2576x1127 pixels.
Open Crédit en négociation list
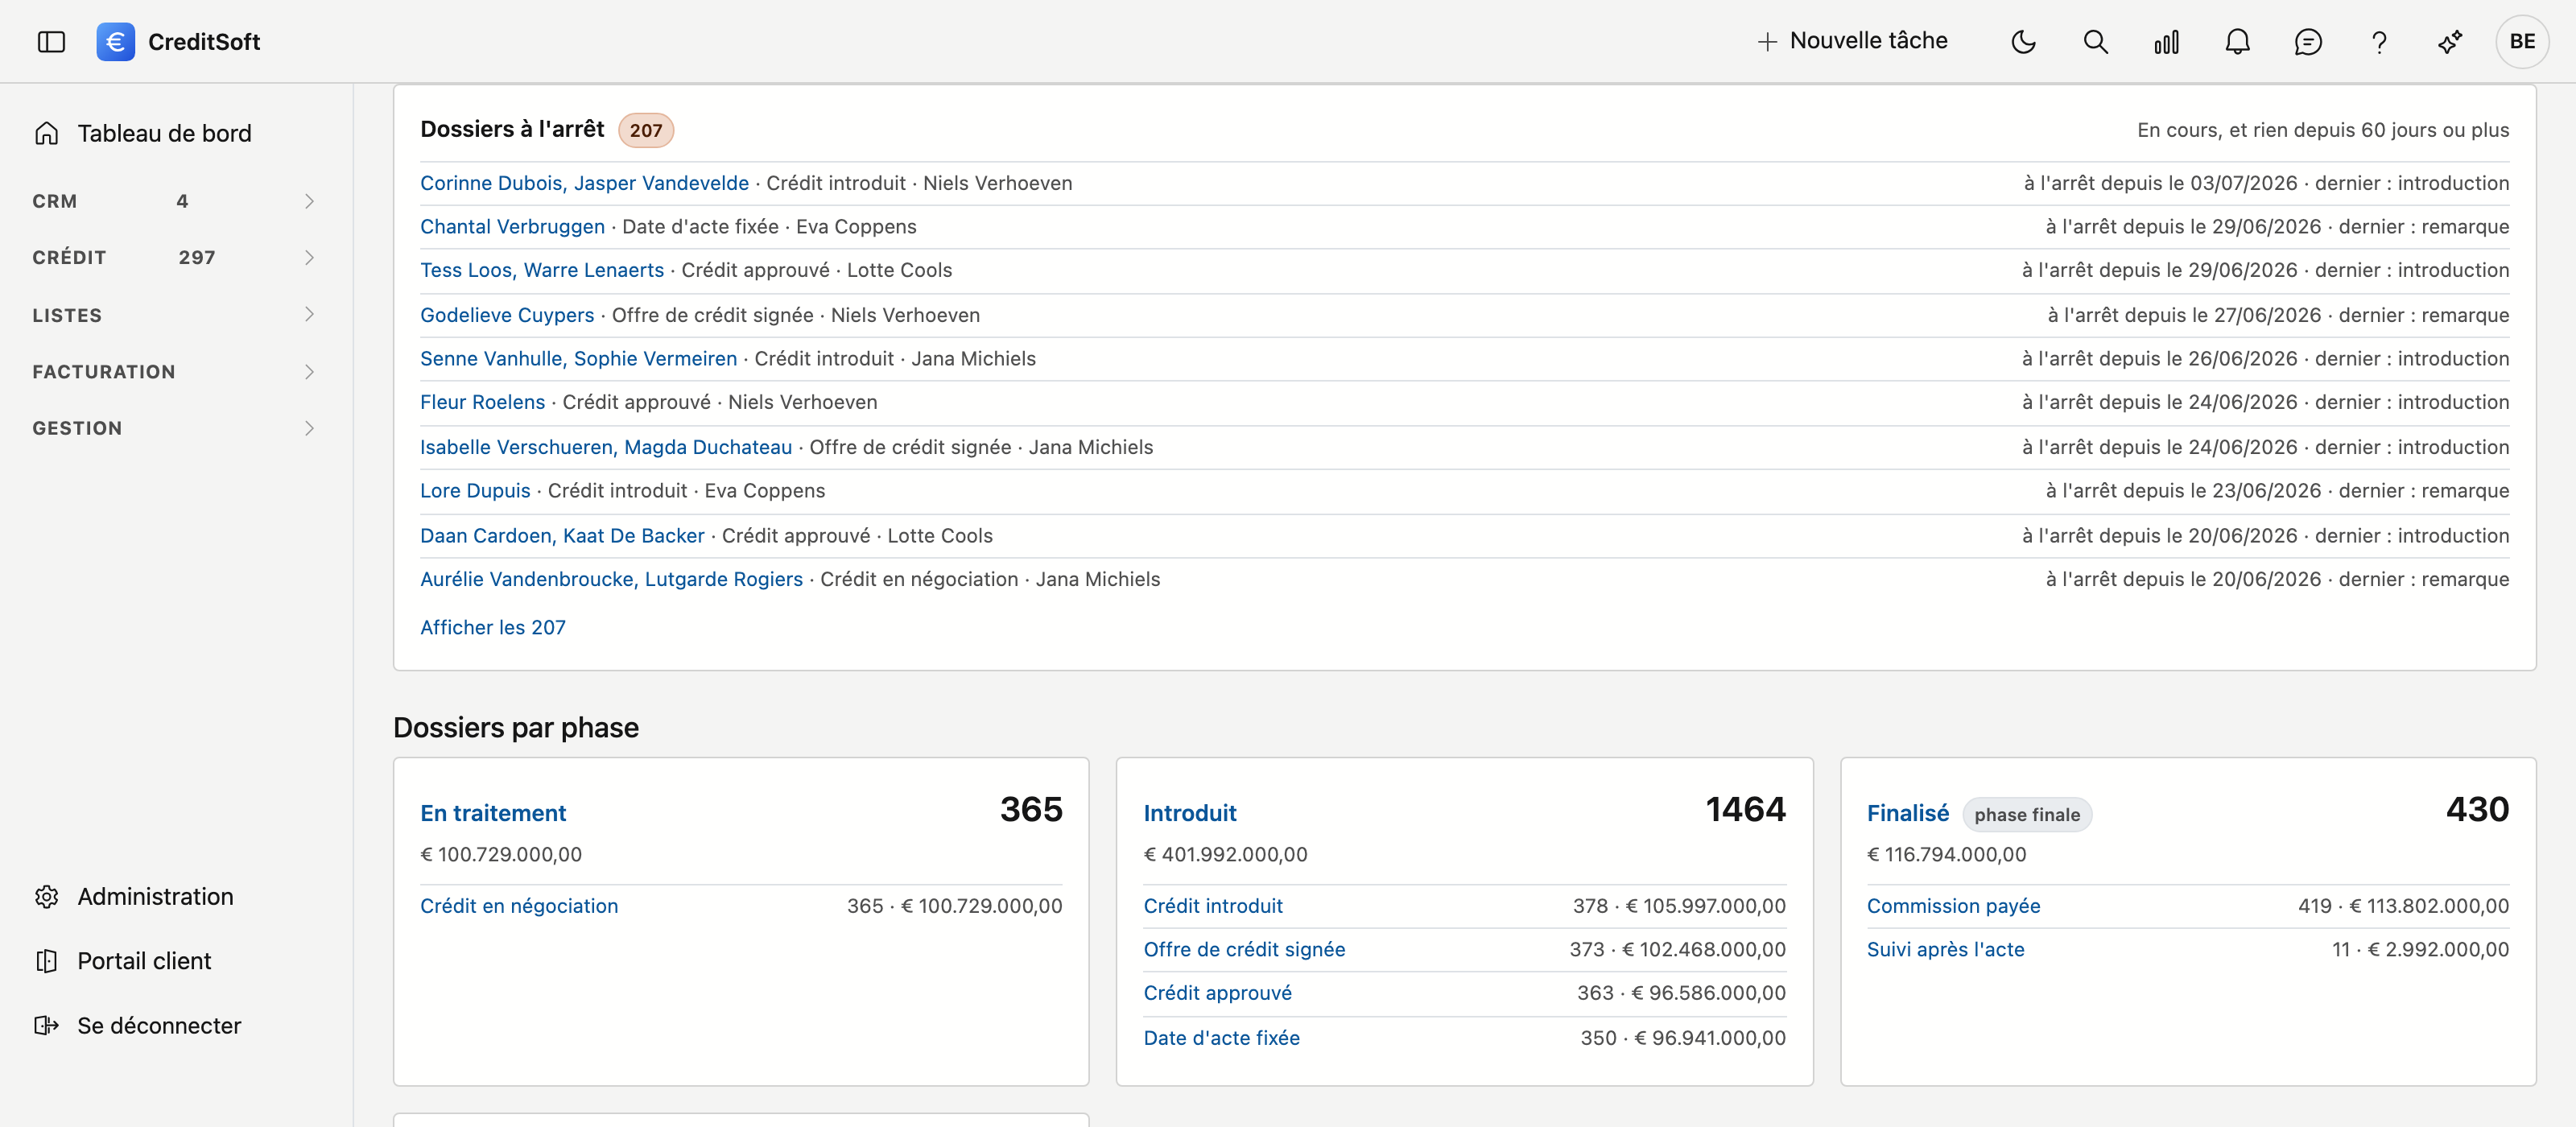tap(519, 906)
